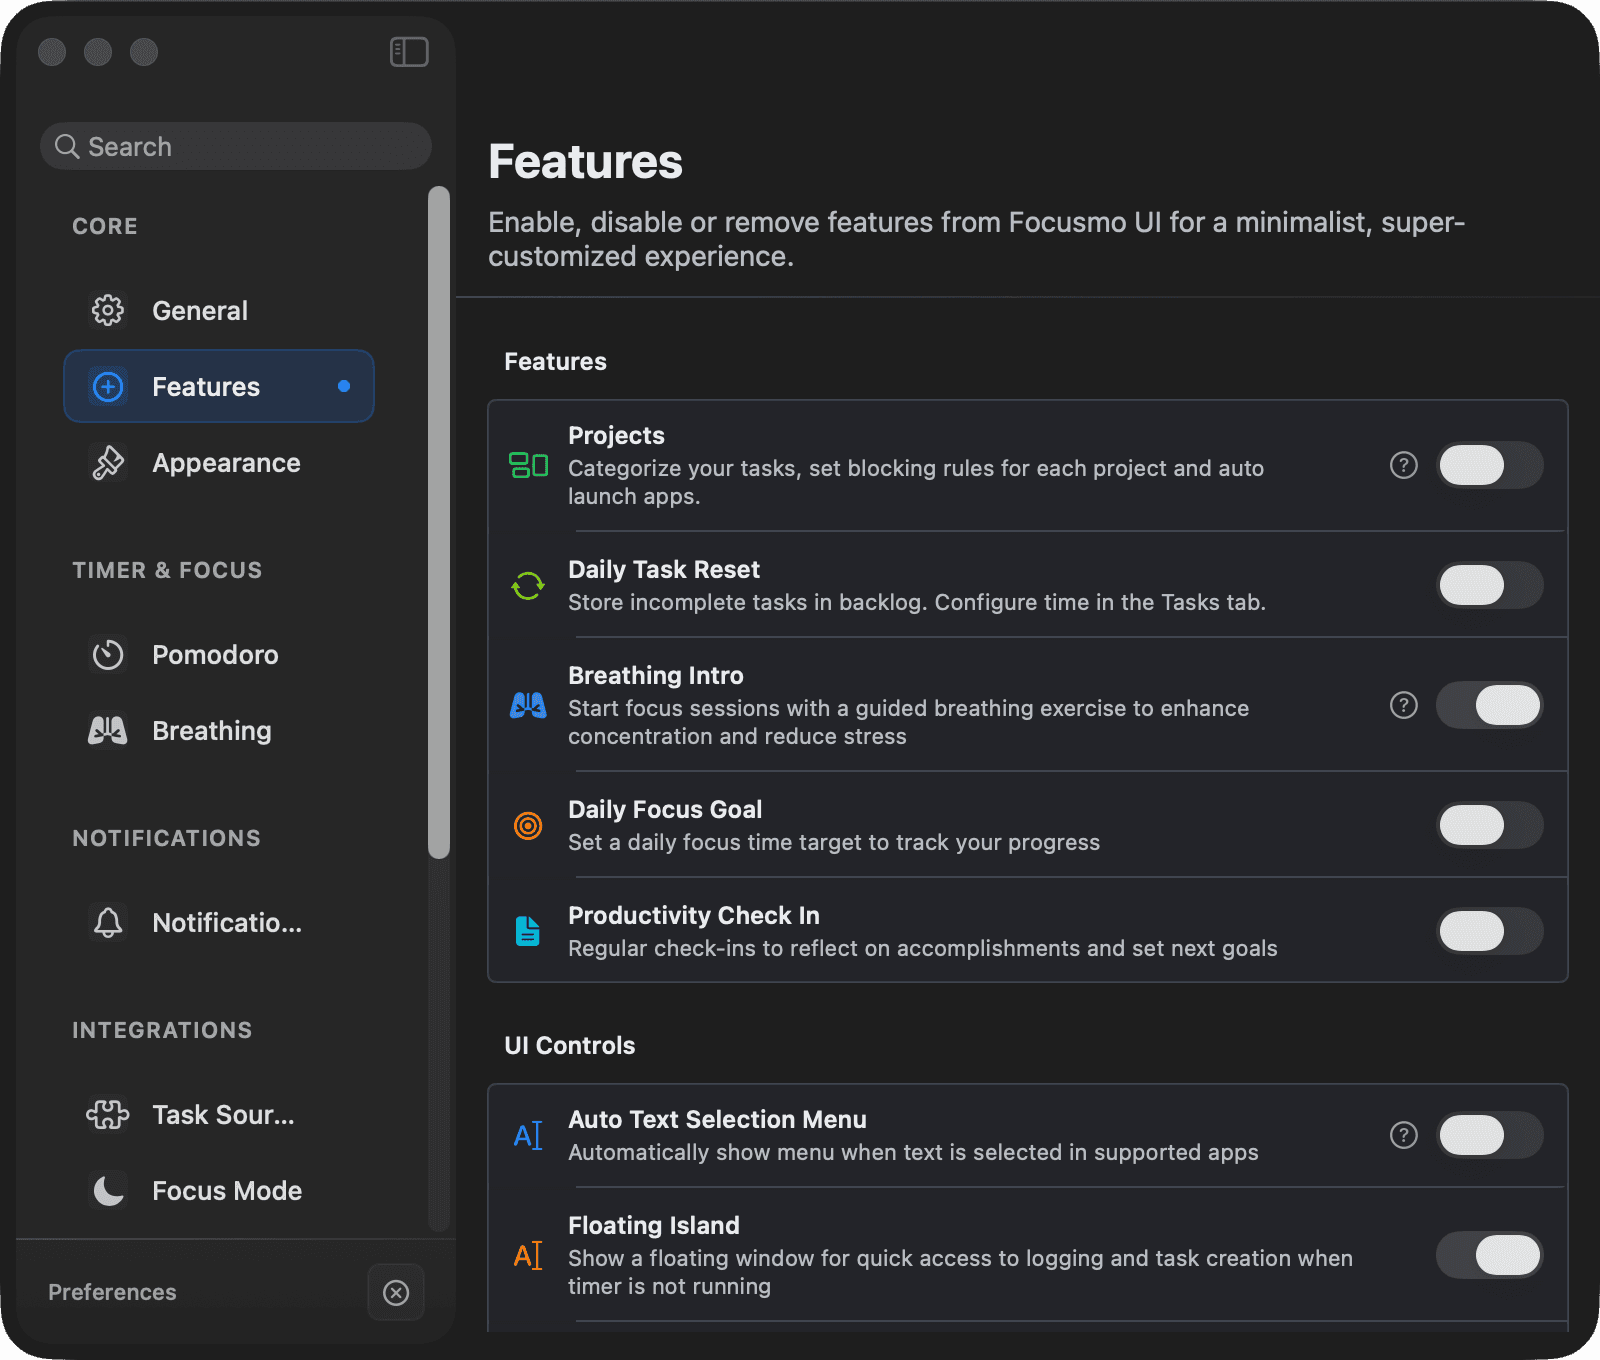Open the General settings section

pos(219,310)
